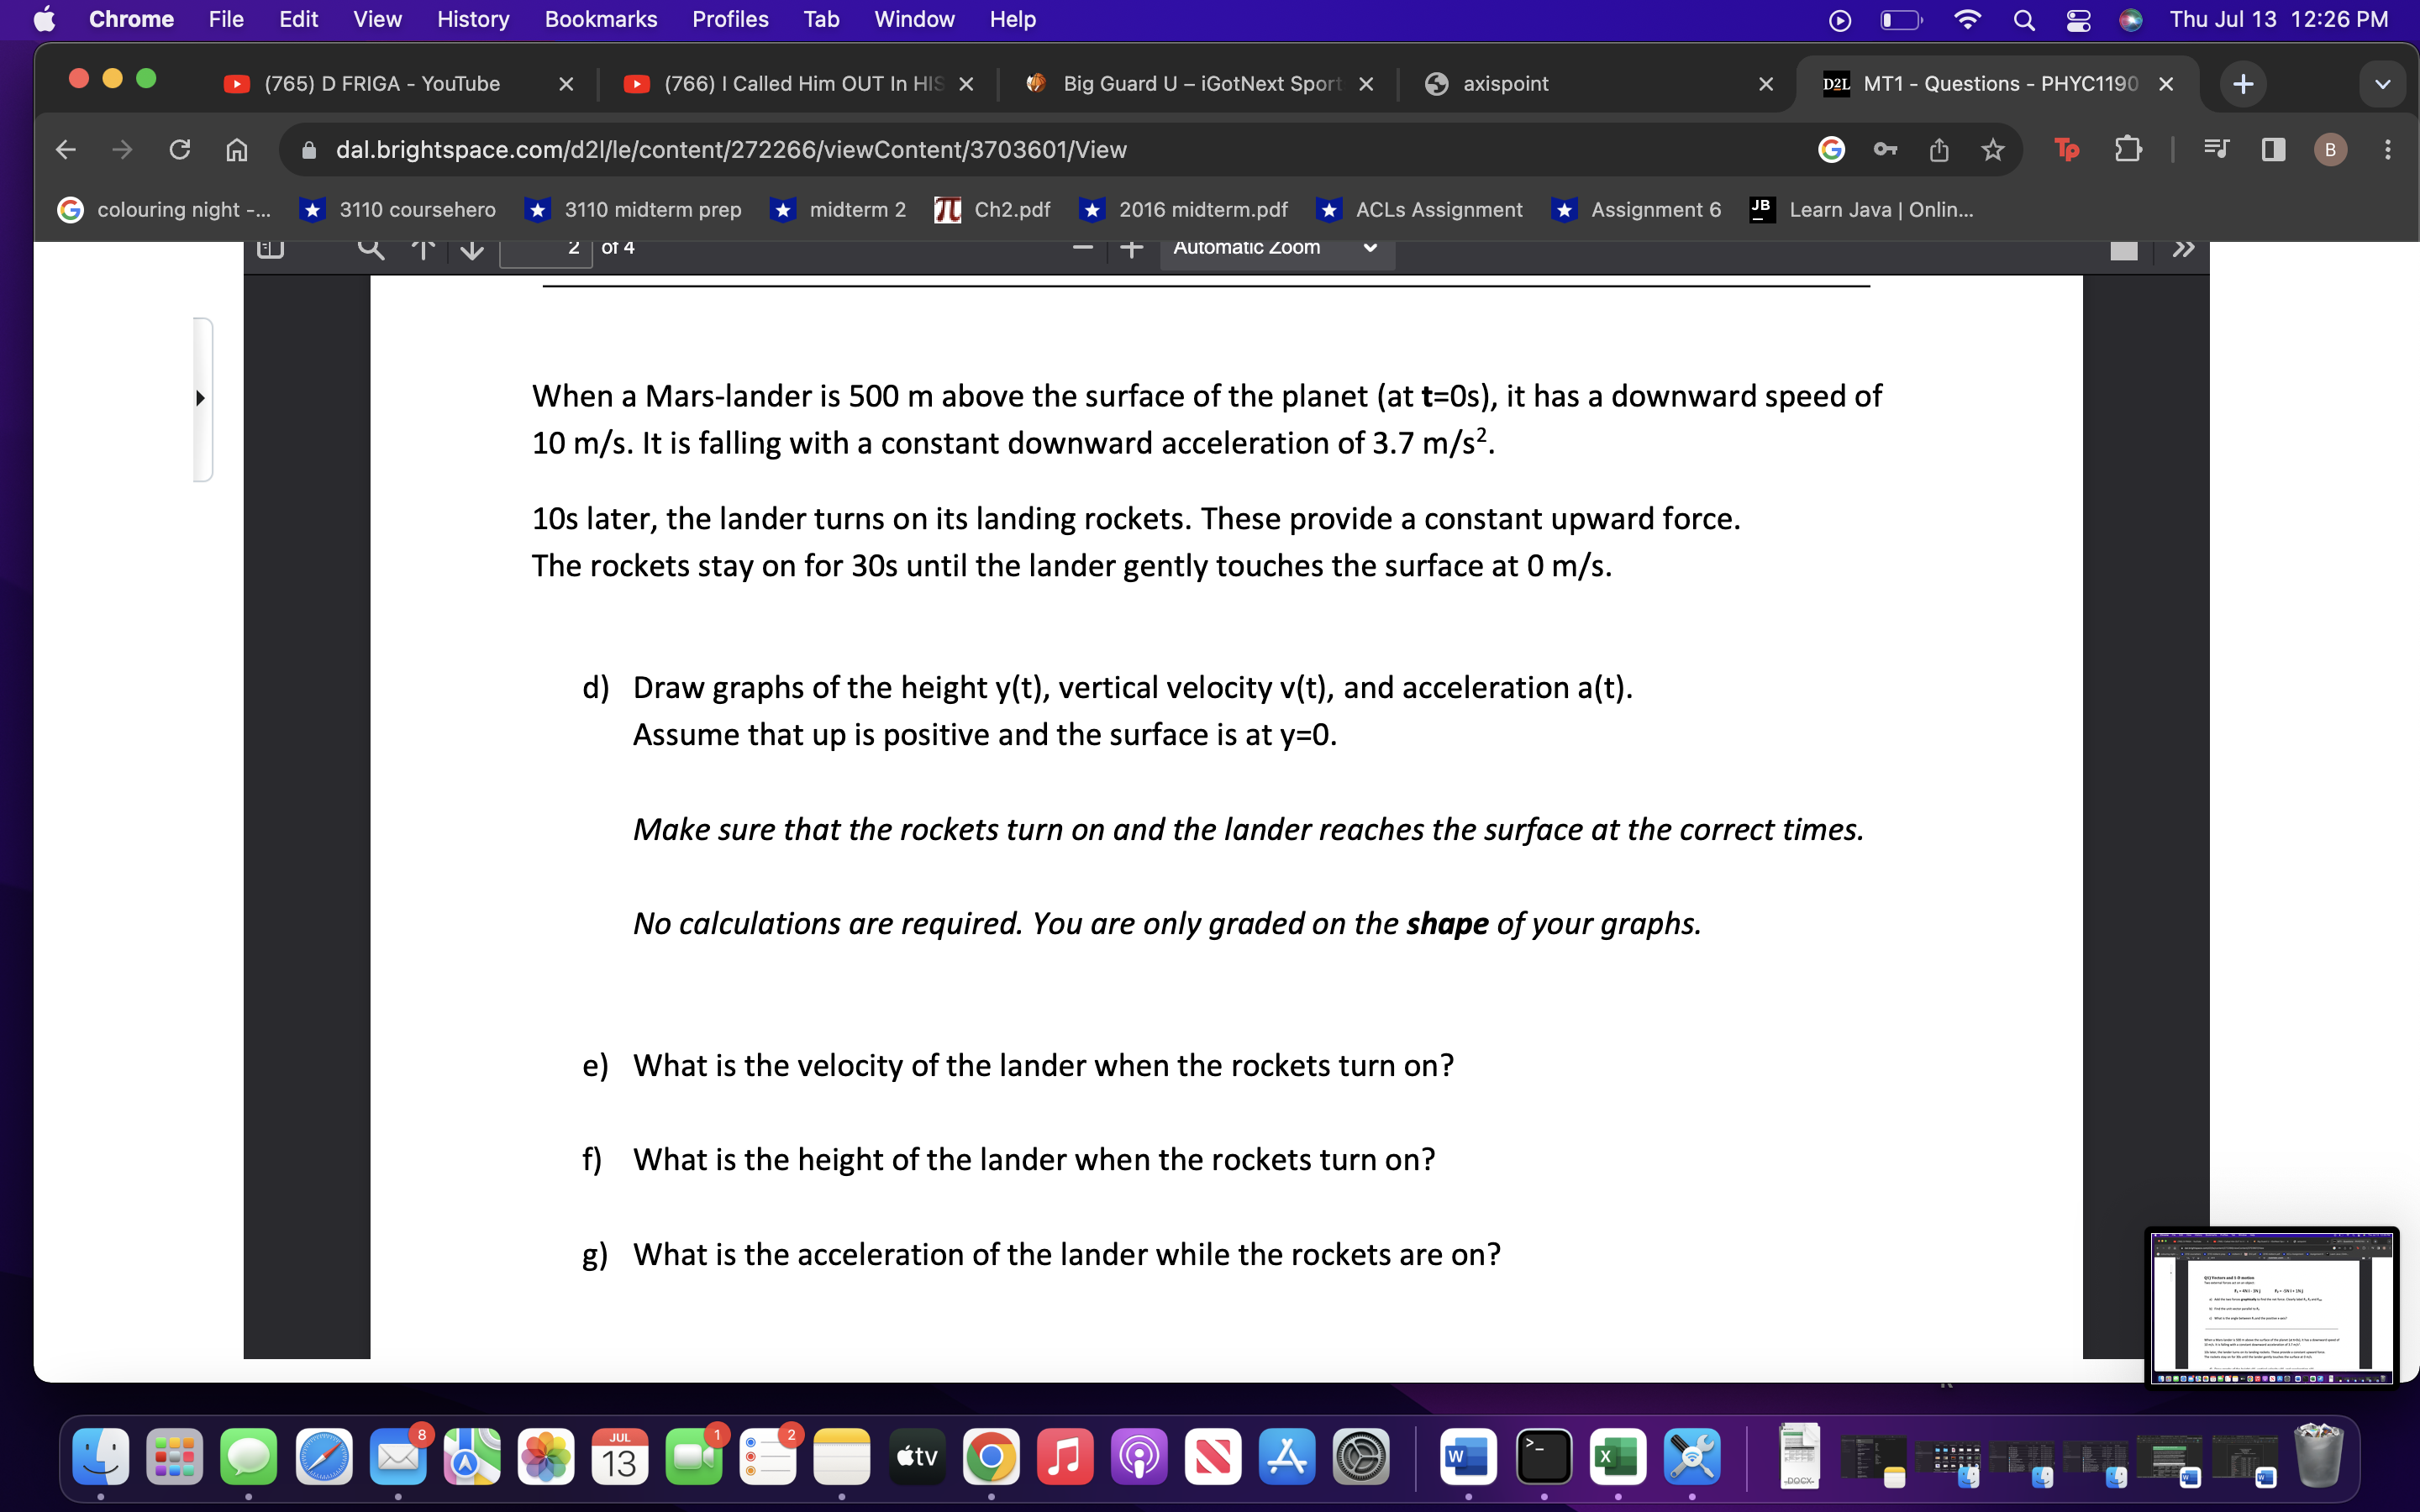The height and width of the screenshot is (1512, 2420).
Task: Click the zoom in button above the PDF
Action: (1130, 248)
